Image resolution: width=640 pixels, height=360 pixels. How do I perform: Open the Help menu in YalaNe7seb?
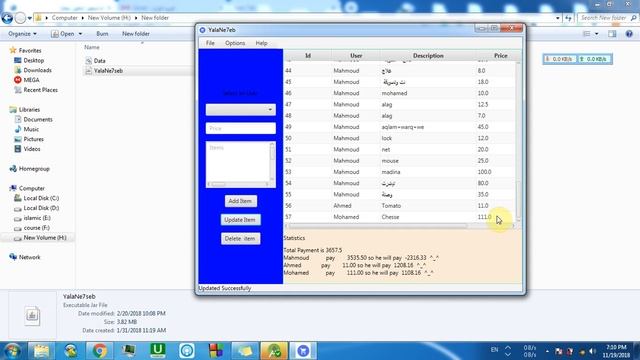click(x=261, y=43)
